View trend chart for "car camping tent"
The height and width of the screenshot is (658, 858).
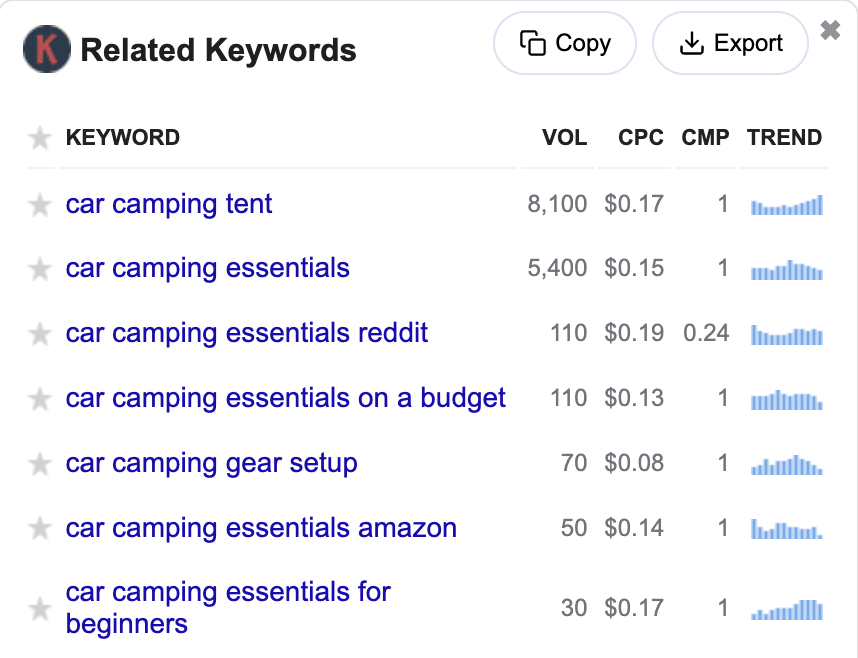787,205
